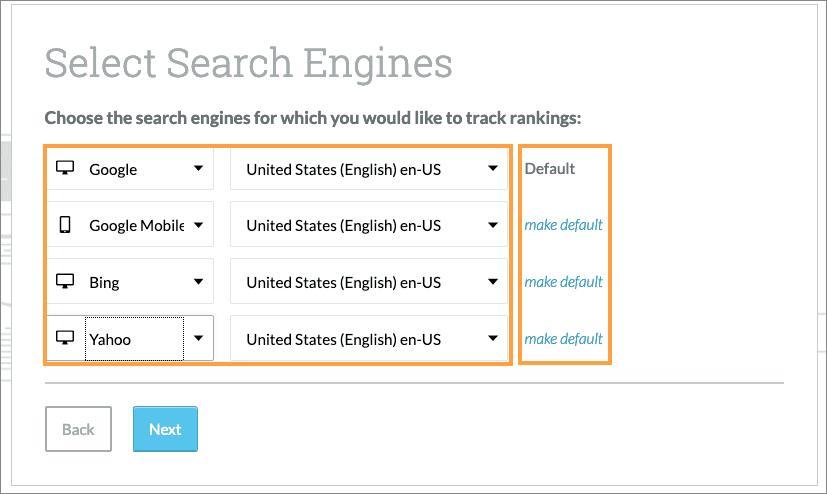Click the desktop monitor icon beside Yahoo

65,339
